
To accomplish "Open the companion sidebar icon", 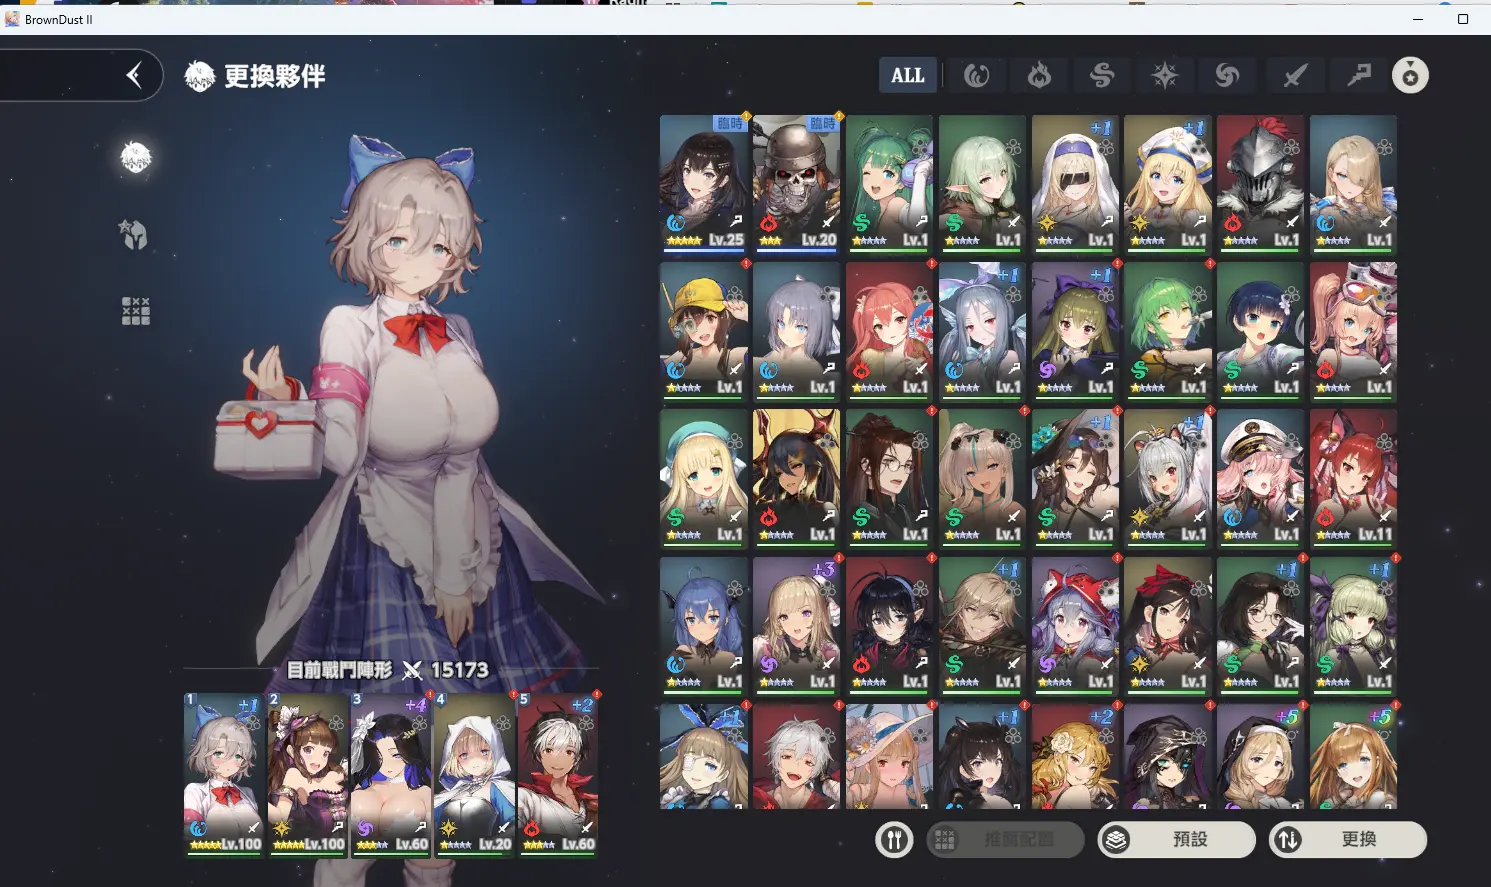I will 136,157.
